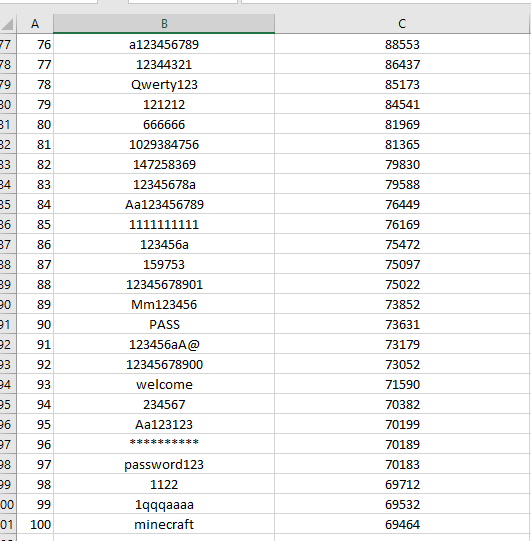Select cell containing 1029384756

(164, 144)
